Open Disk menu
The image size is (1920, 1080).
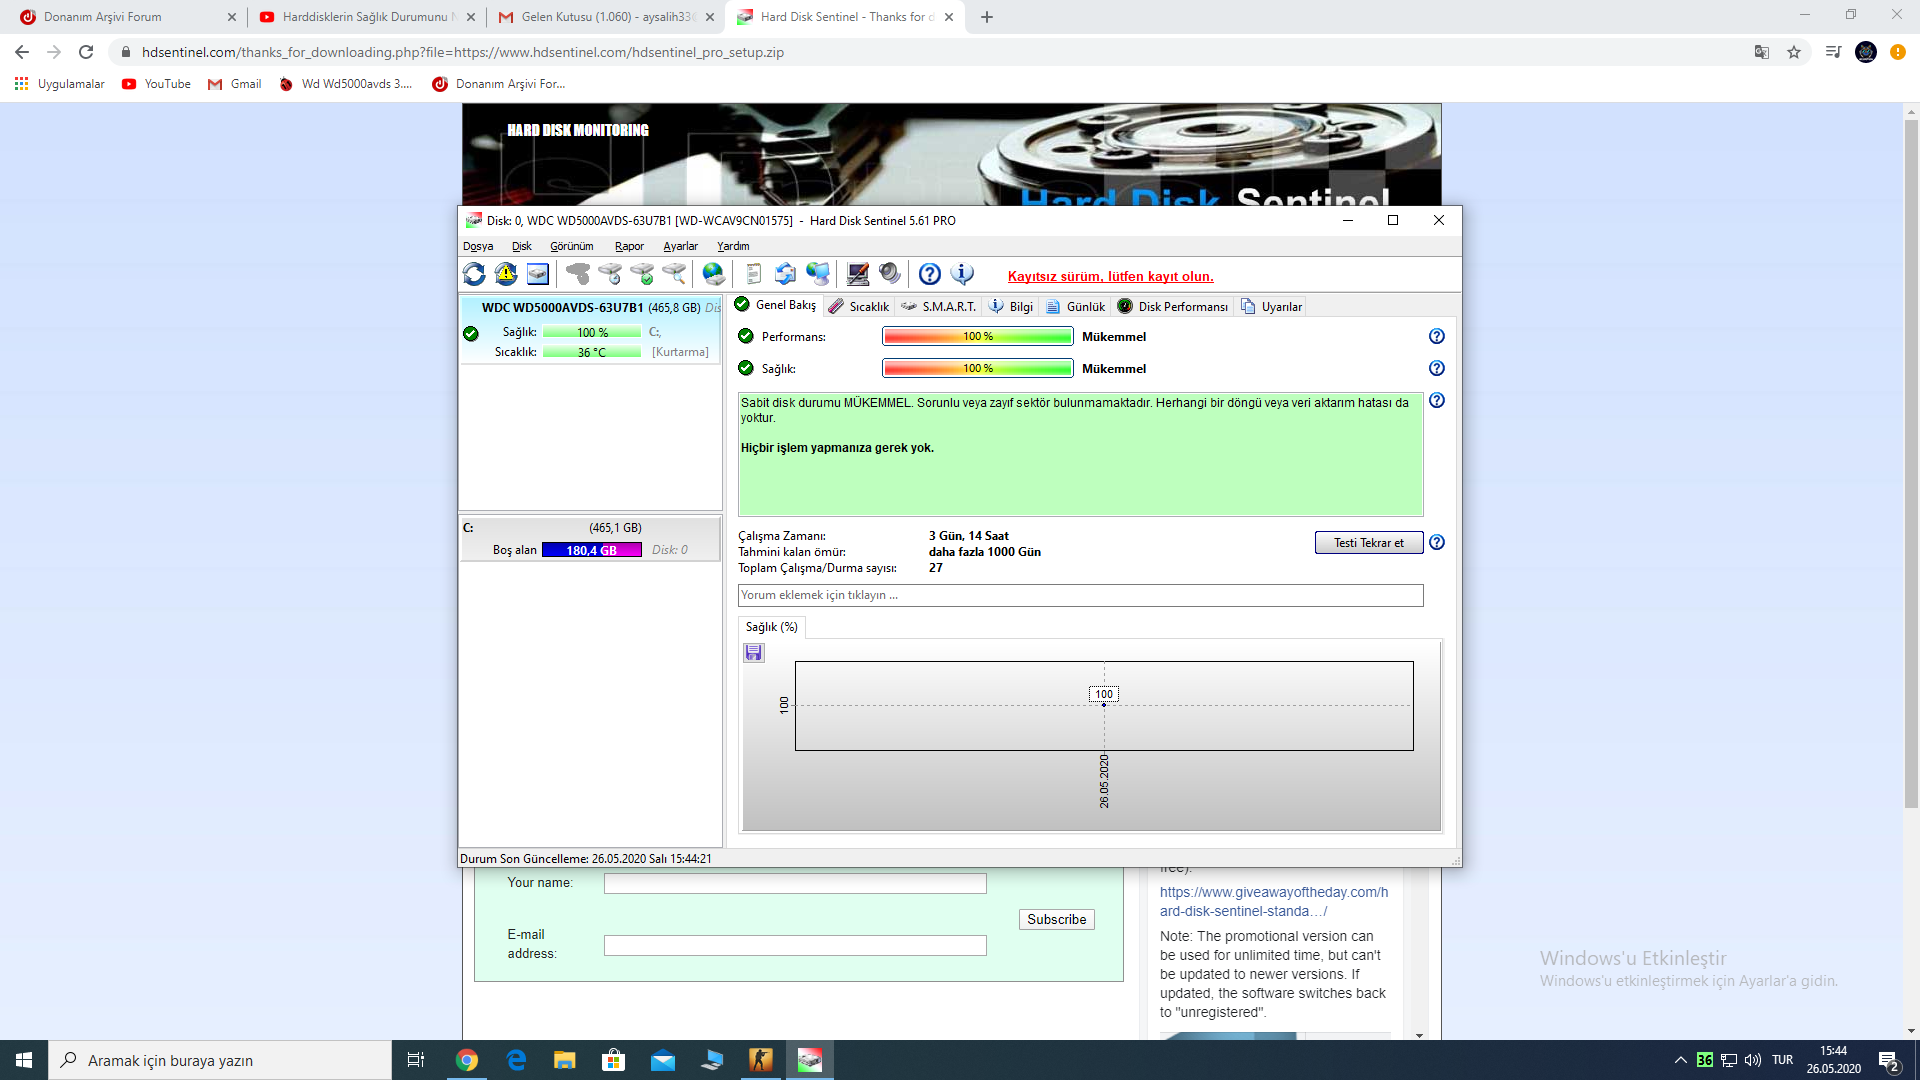click(x=522, y=246)
